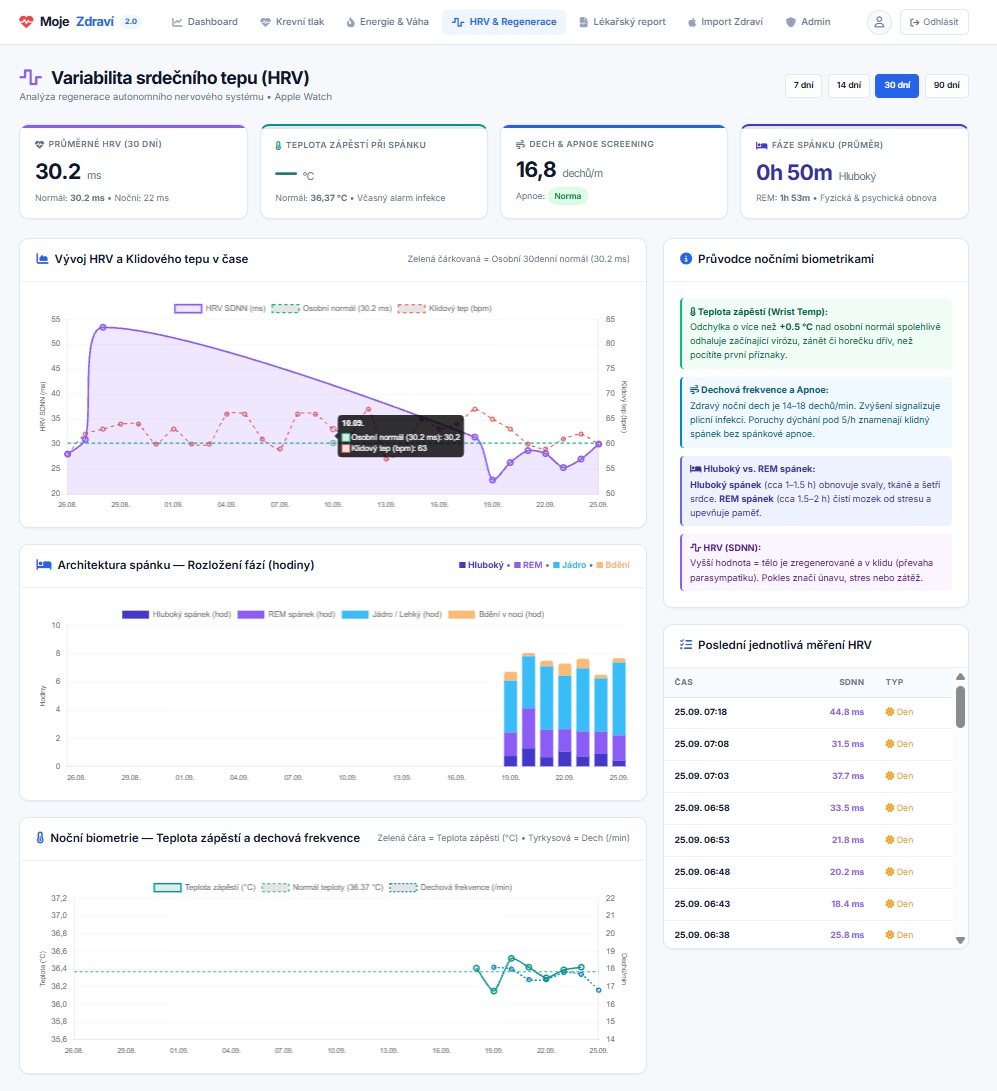The width and height of the screenshot is (997, 1091).
Task: Select the 90 dní time range
Action: (946, 86)
